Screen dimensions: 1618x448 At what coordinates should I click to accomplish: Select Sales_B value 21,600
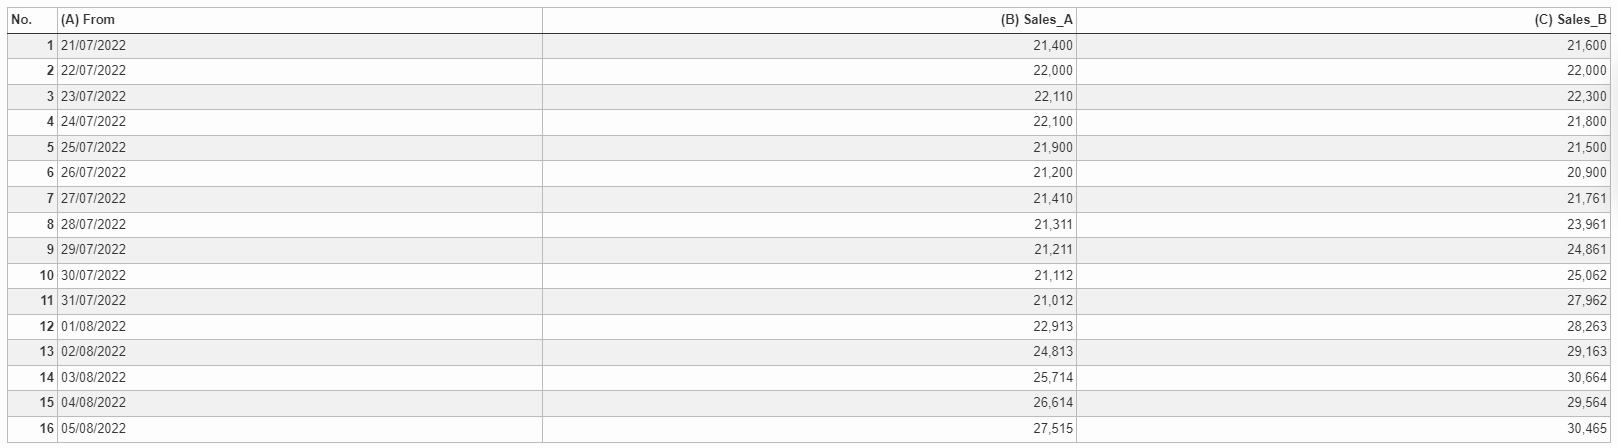pos(1343,46)
